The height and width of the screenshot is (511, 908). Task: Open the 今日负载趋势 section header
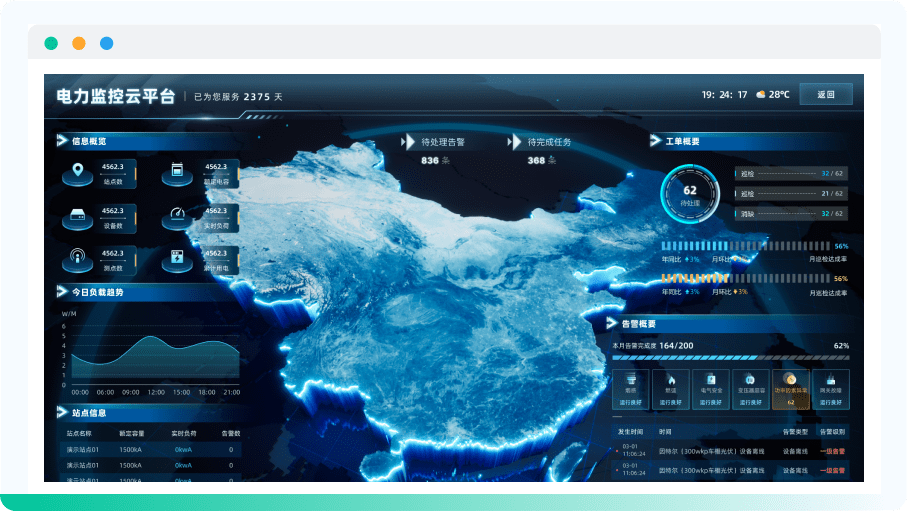97,292
